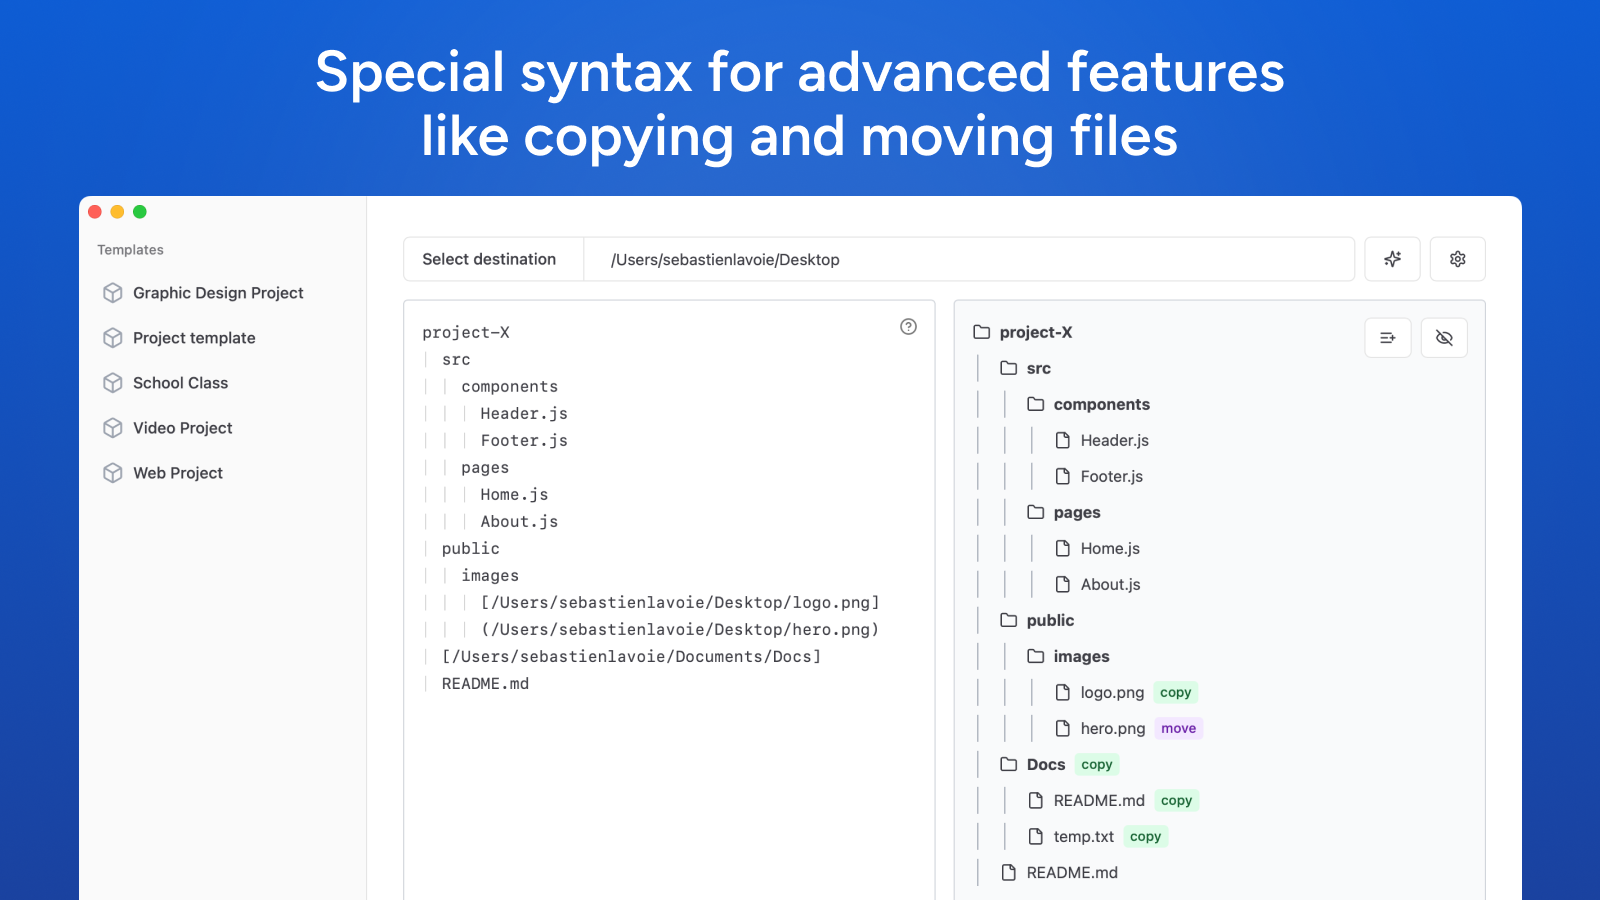Click the Graphic Design Project cube icon
Viewport: 1600px width, 900px height.
[x=113, y=293]
